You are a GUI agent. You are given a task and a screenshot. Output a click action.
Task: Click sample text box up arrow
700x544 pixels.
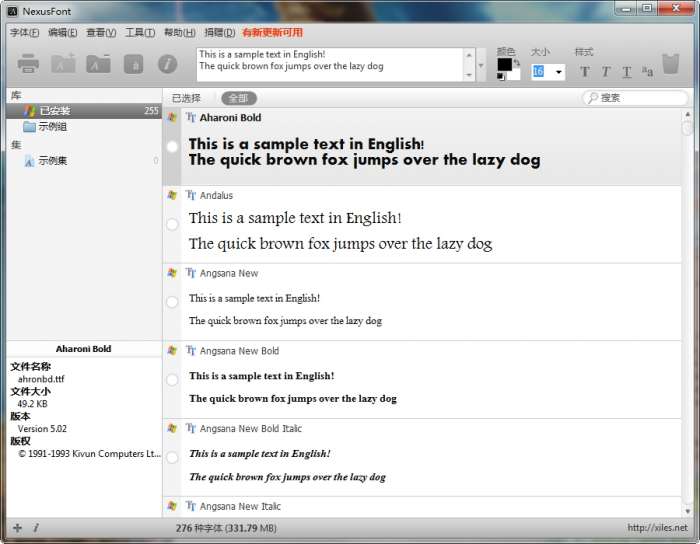[x=469, y=55]
